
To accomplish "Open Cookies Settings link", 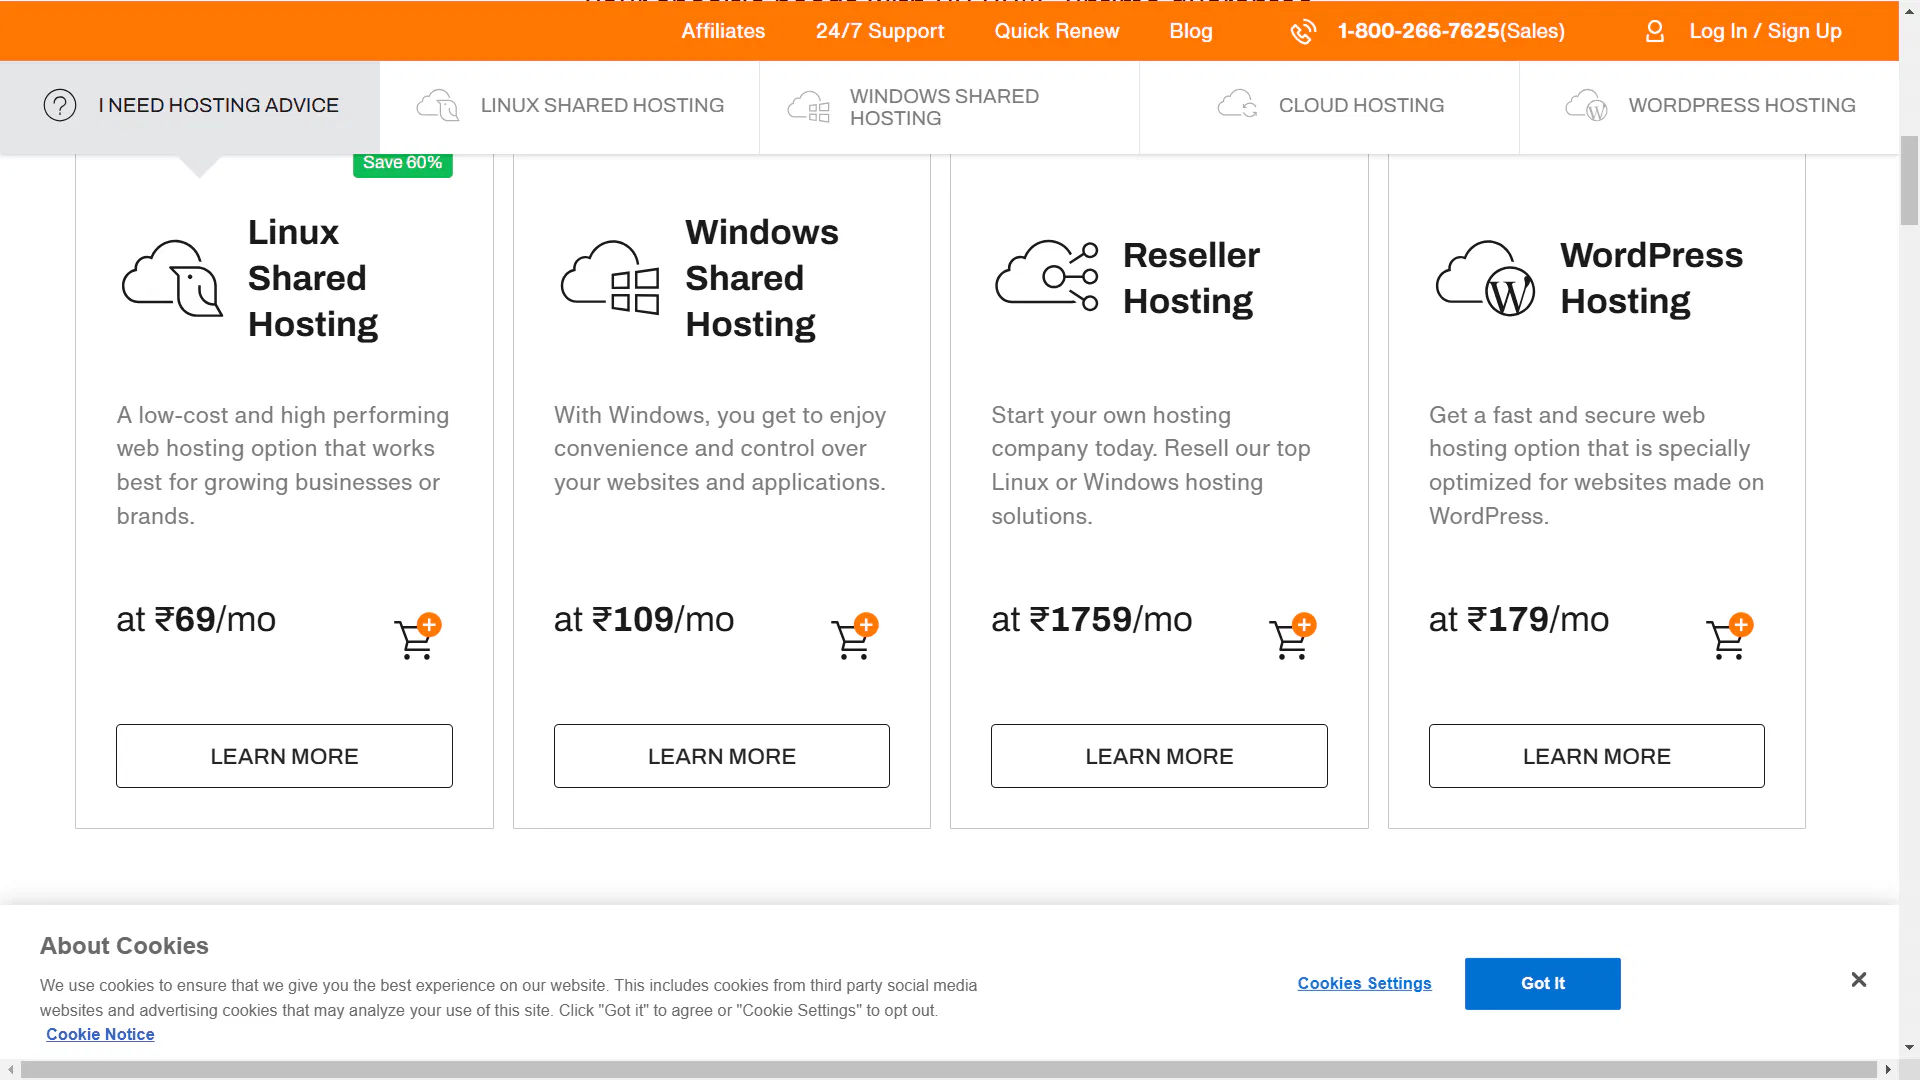I will point(1364,984).
